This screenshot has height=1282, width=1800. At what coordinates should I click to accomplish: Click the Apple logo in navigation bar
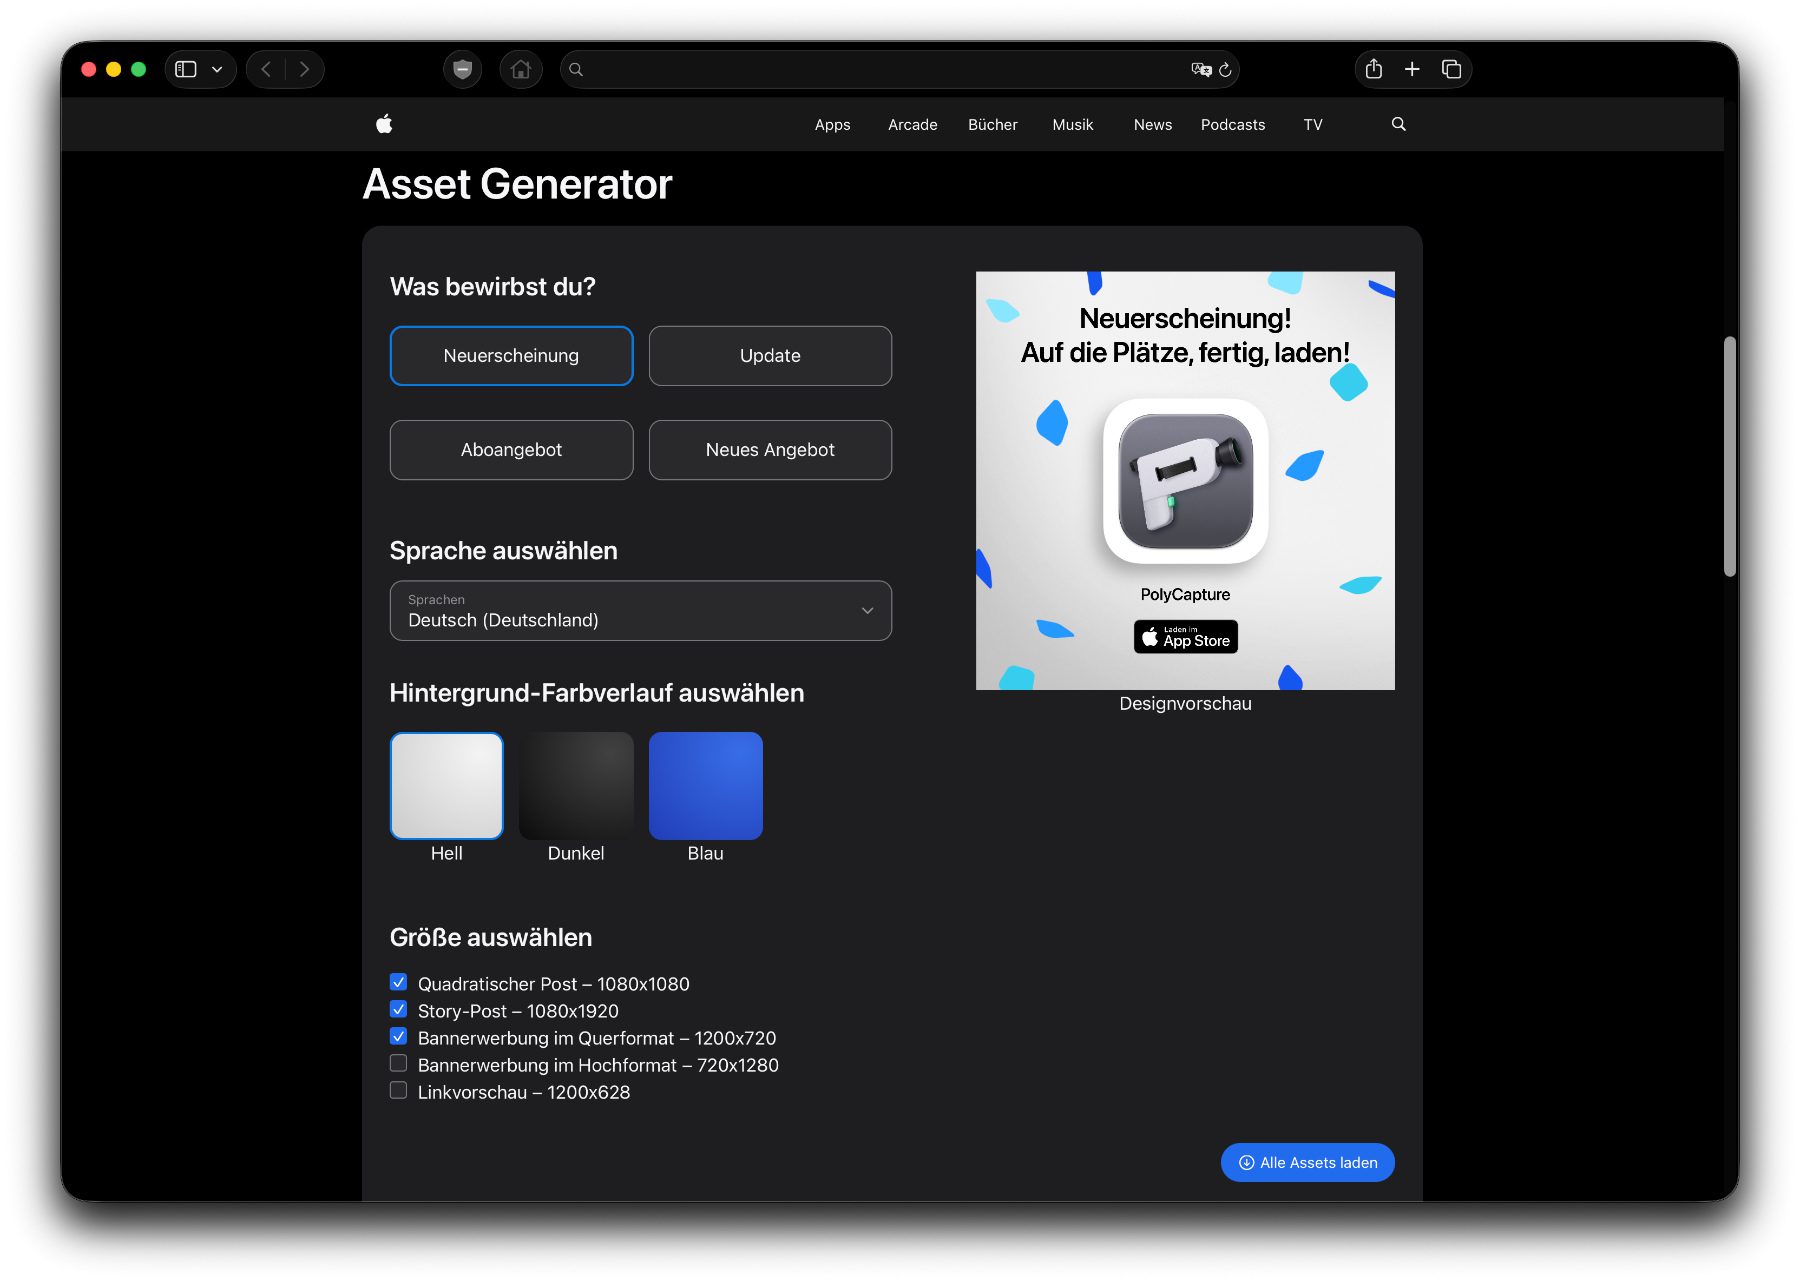(384, 124)
